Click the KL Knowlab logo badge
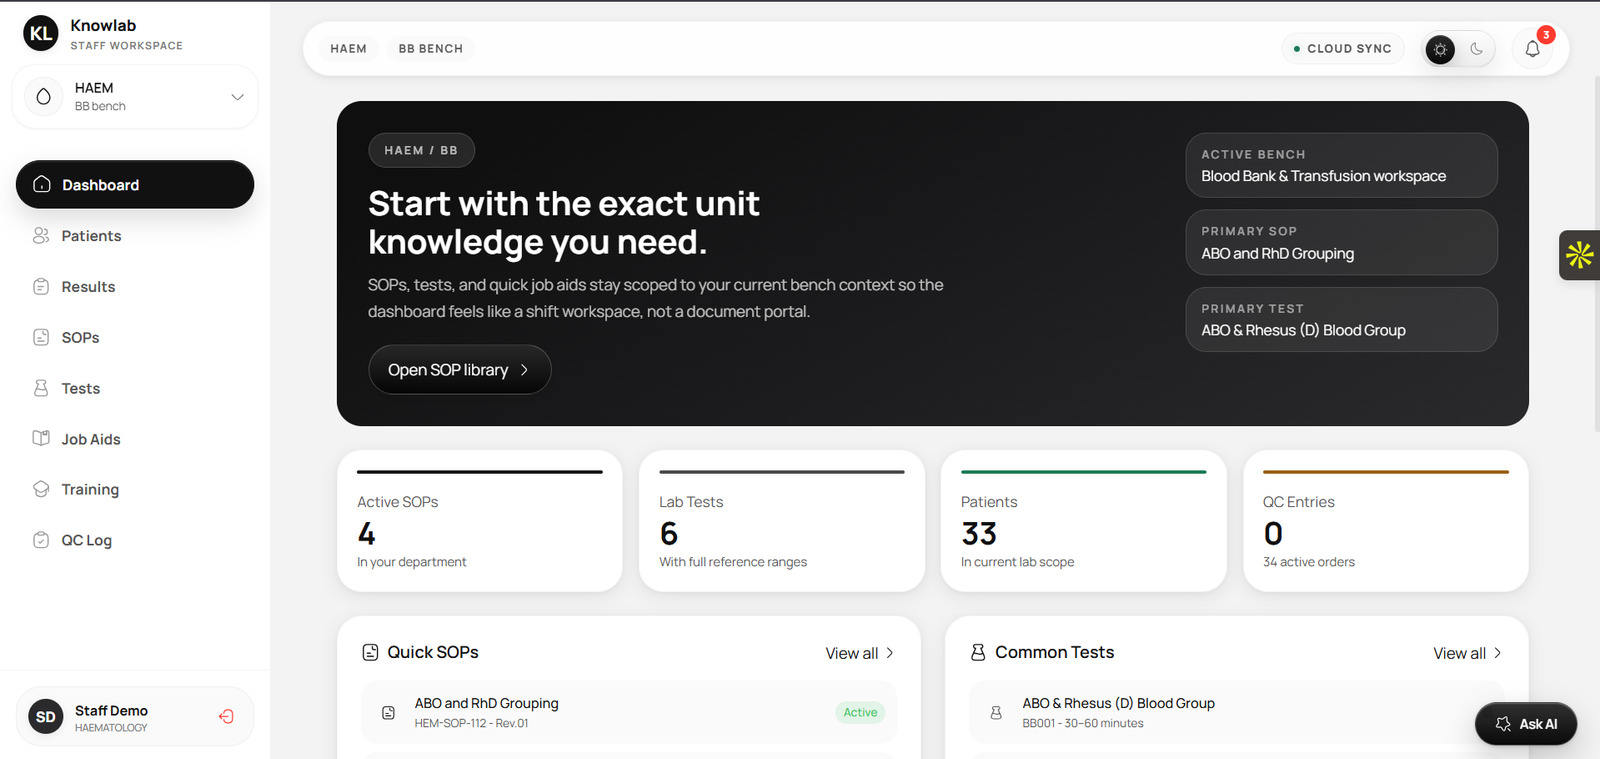 (x=41, y=33)
